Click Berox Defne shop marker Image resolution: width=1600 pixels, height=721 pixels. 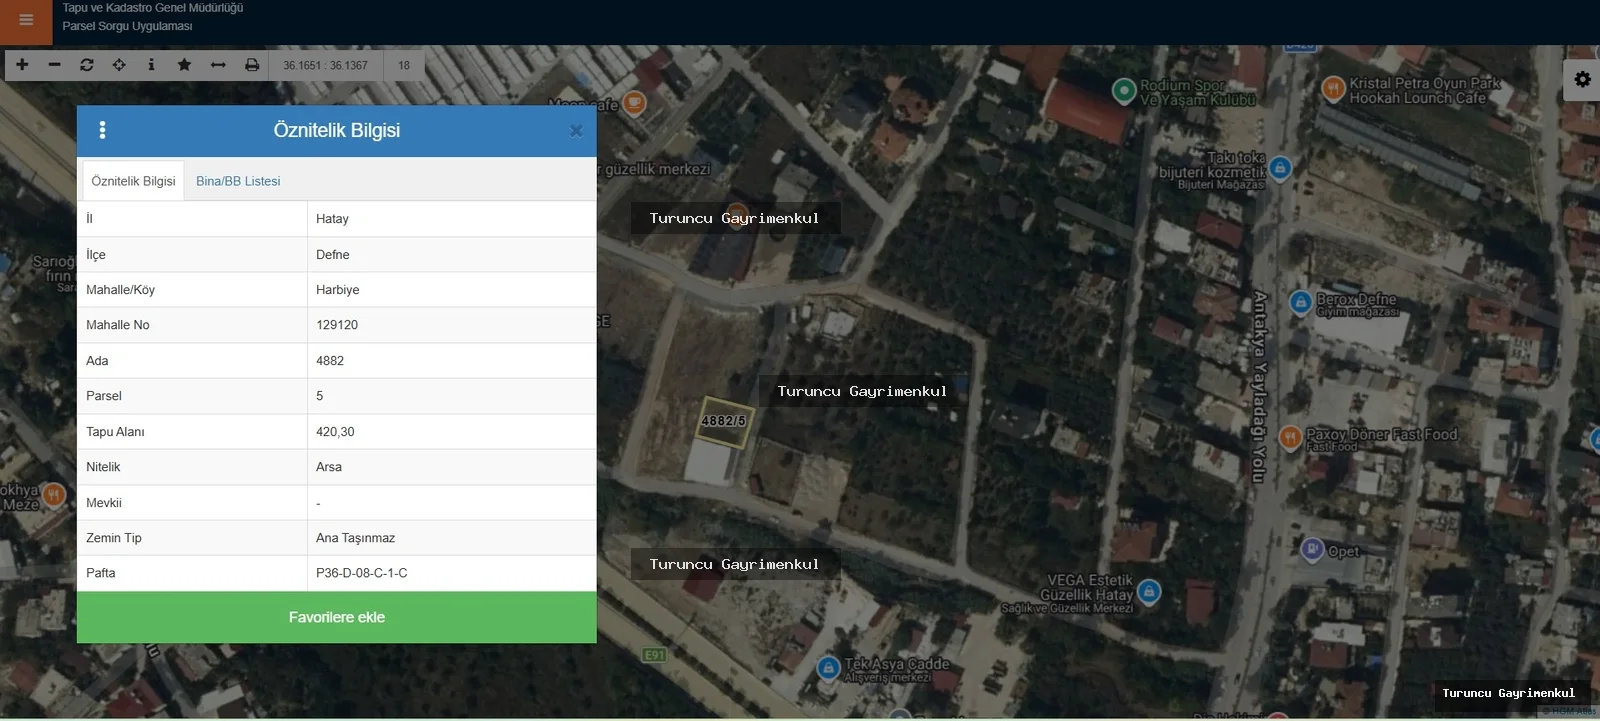click(x=1300, y=301)
